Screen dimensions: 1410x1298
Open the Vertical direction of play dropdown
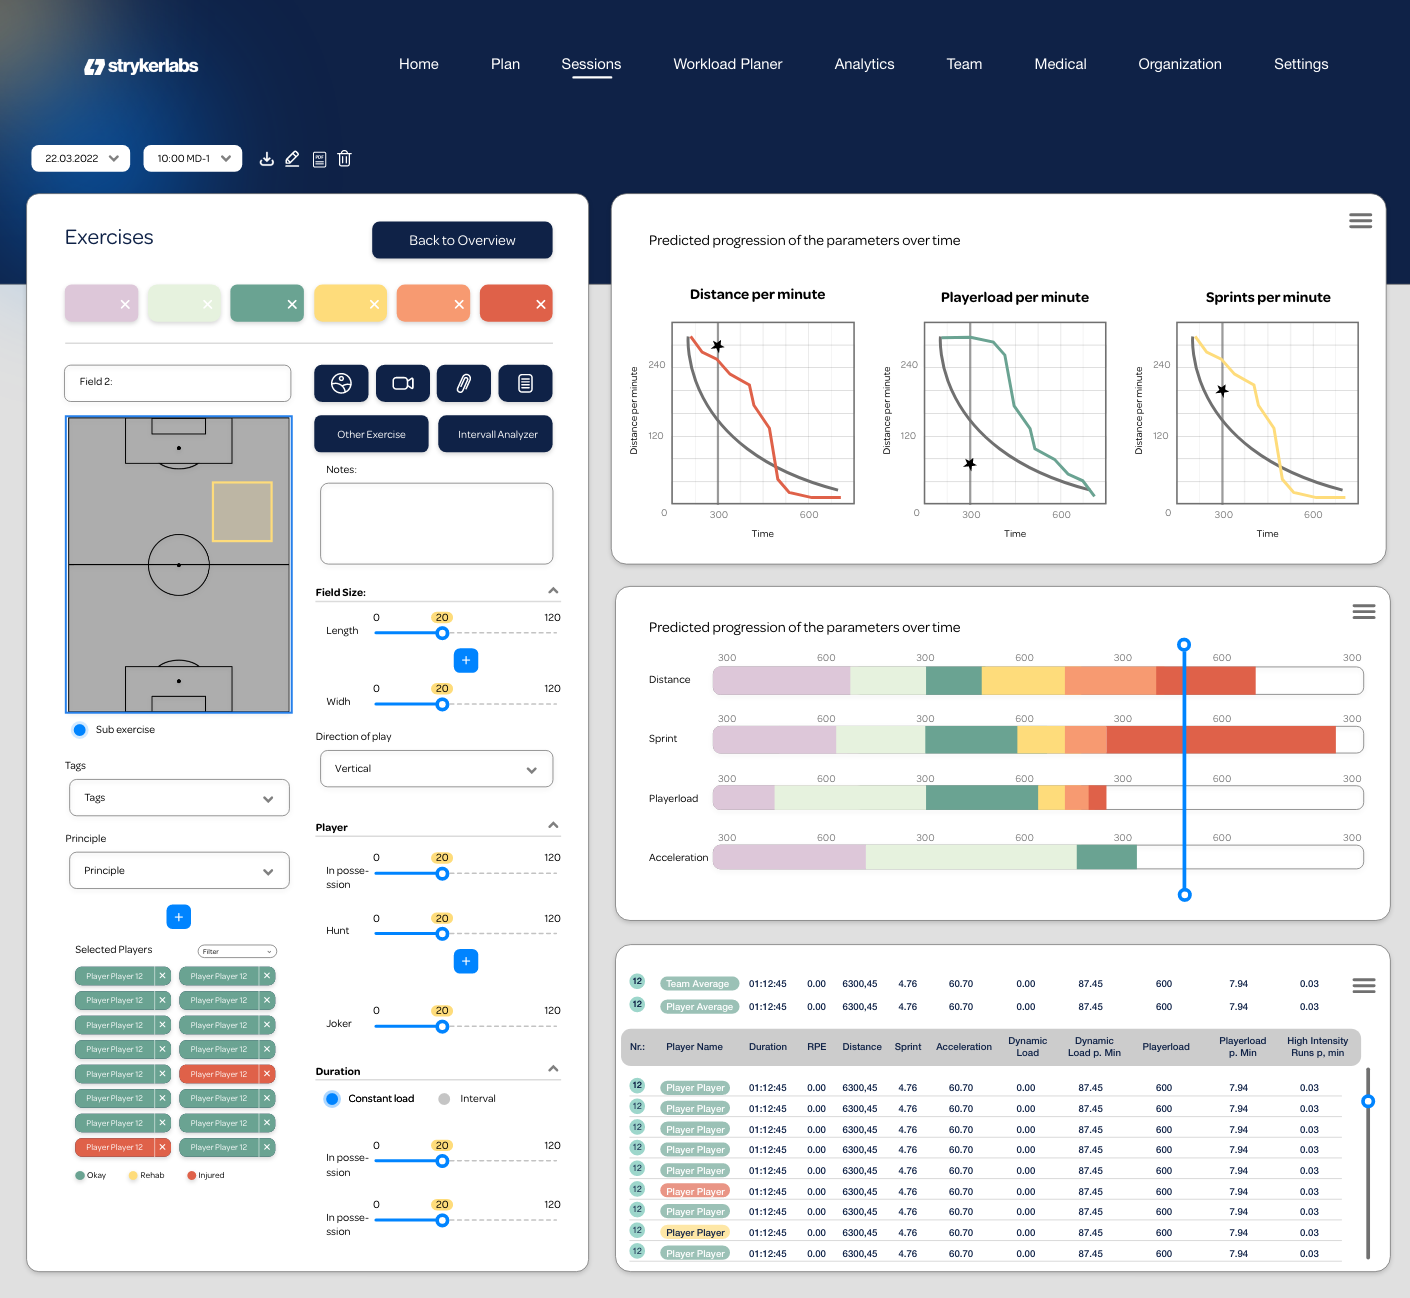(x=436, y=769)
